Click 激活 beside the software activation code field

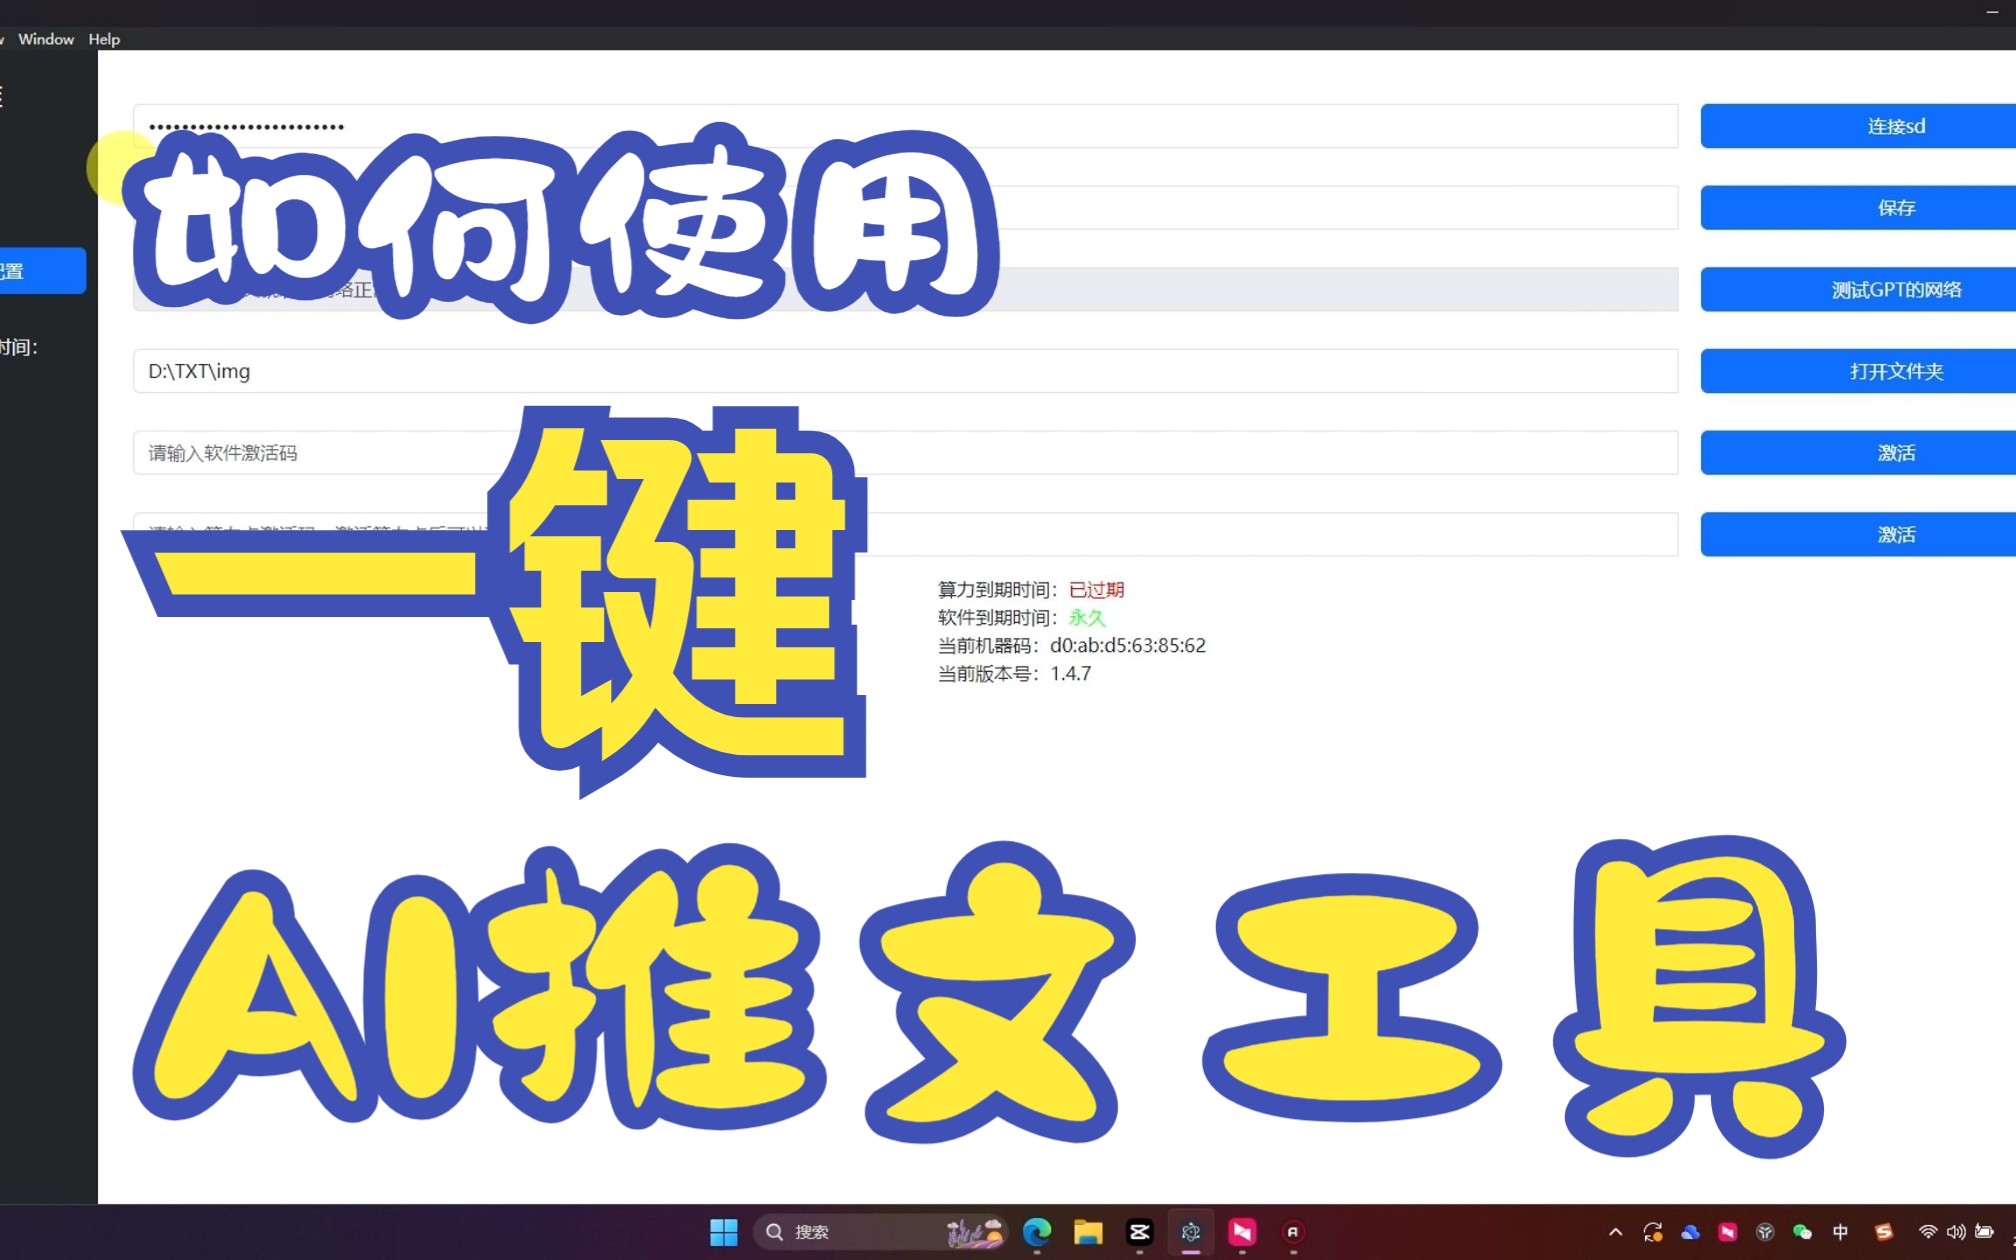[x=1858, y=453]
